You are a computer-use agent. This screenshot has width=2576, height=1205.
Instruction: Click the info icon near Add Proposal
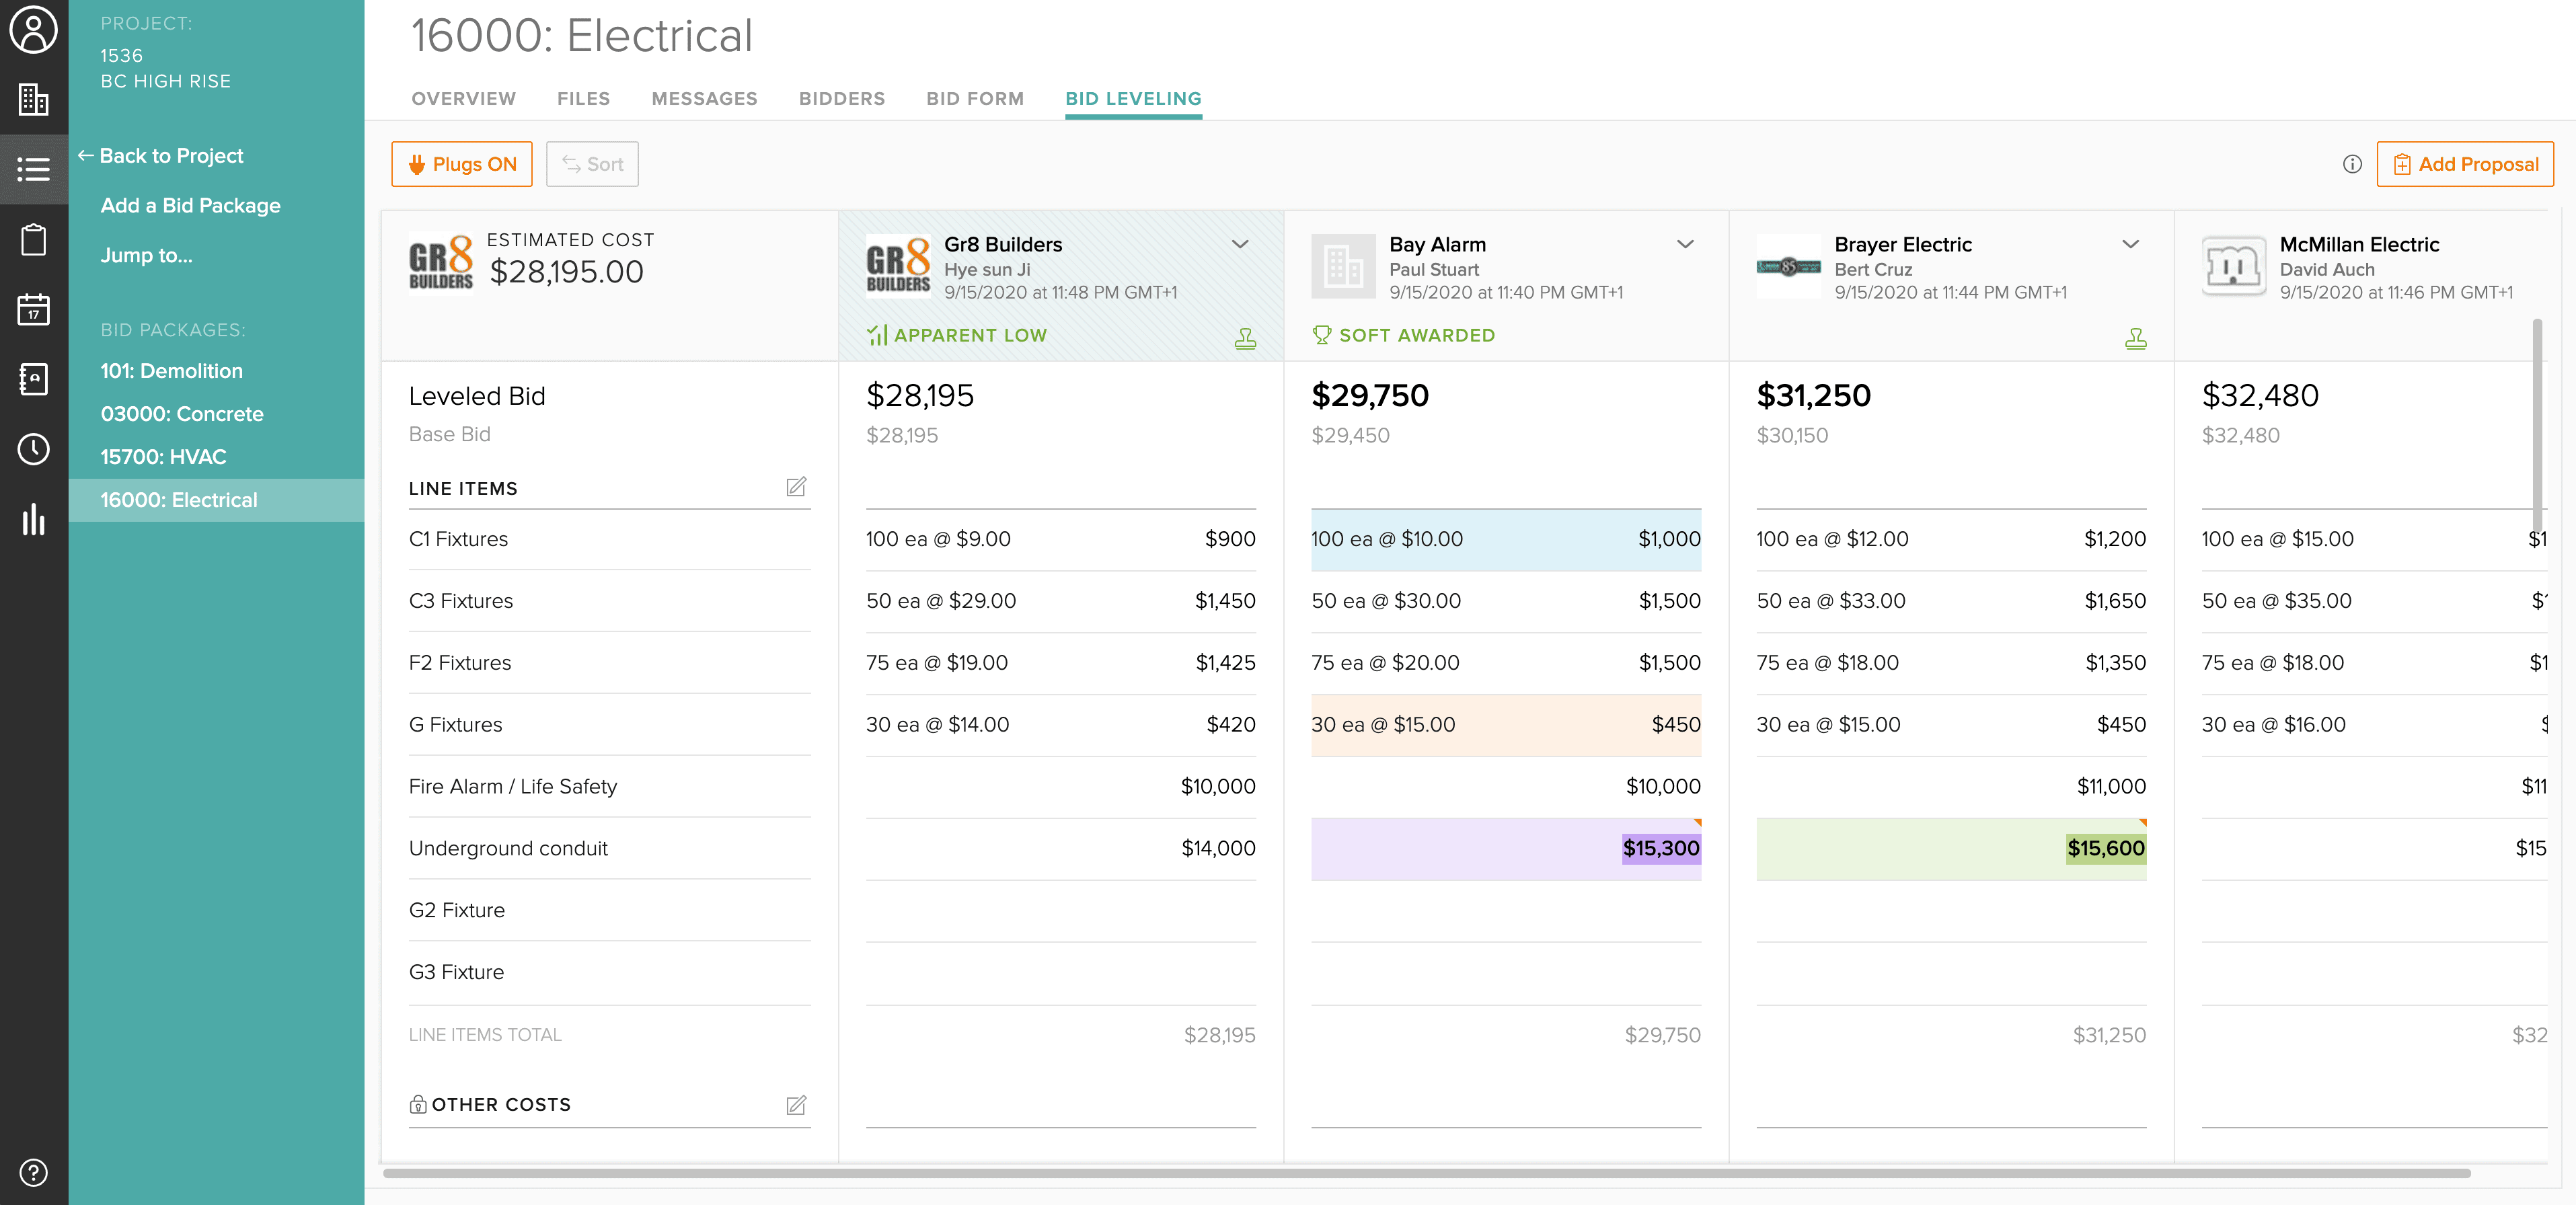click(2352, 164)
